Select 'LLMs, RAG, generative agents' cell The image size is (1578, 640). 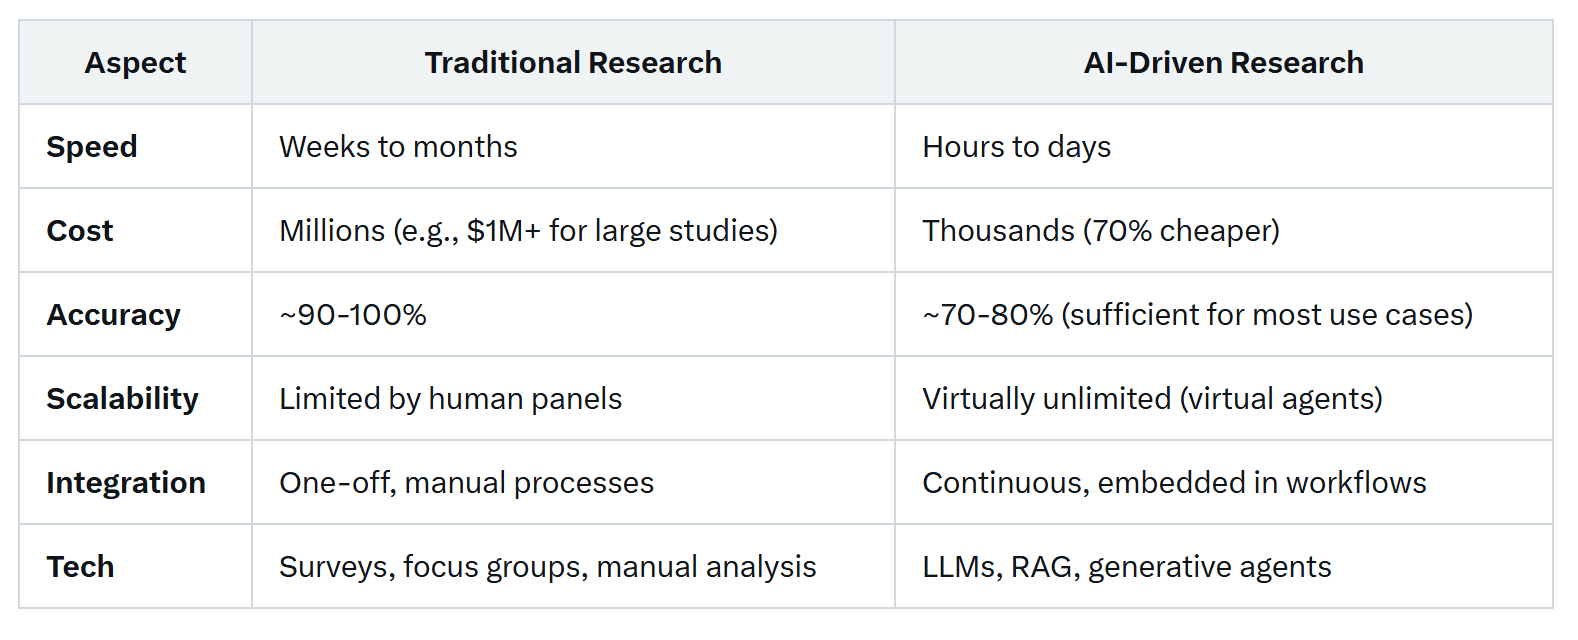[x=1126, y=567]
